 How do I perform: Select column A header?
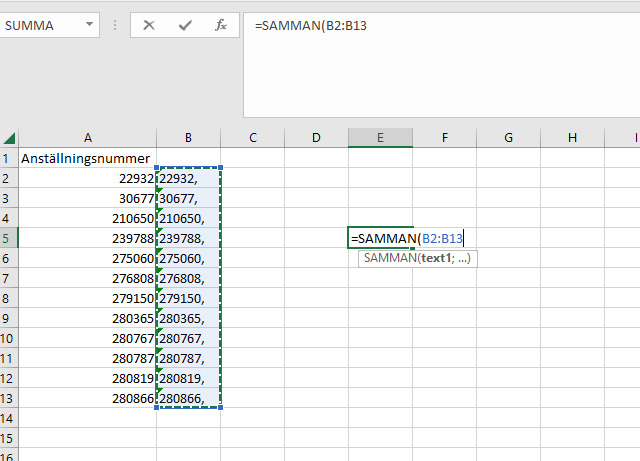[88, 137]
